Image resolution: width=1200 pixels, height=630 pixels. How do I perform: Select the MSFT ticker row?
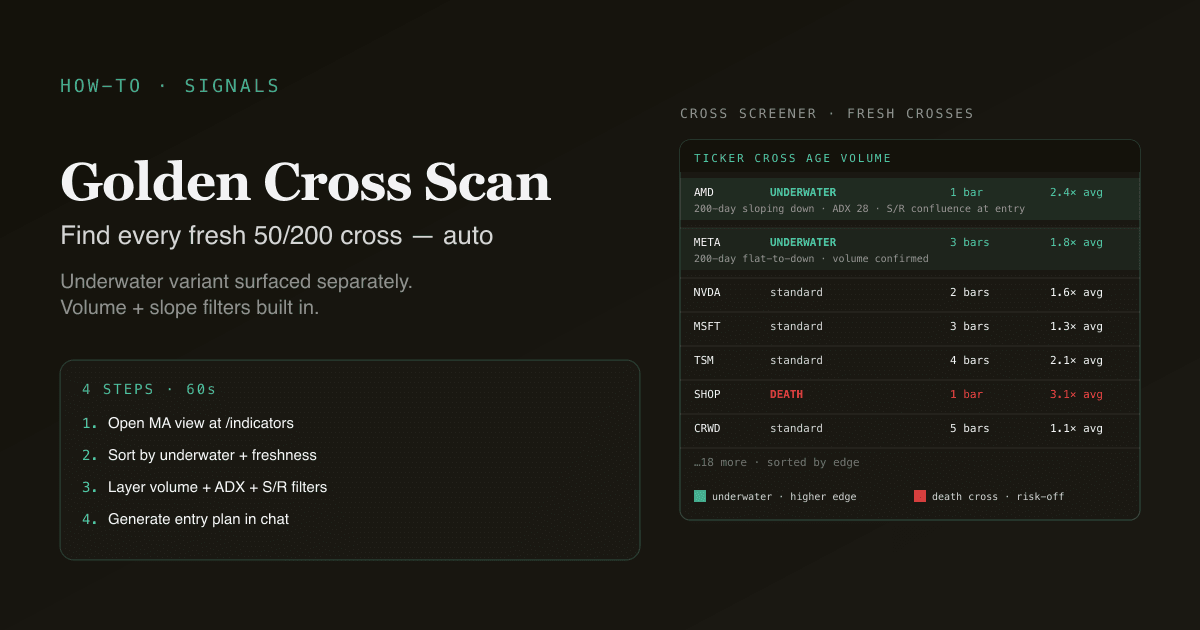click(x=910, y=327)
